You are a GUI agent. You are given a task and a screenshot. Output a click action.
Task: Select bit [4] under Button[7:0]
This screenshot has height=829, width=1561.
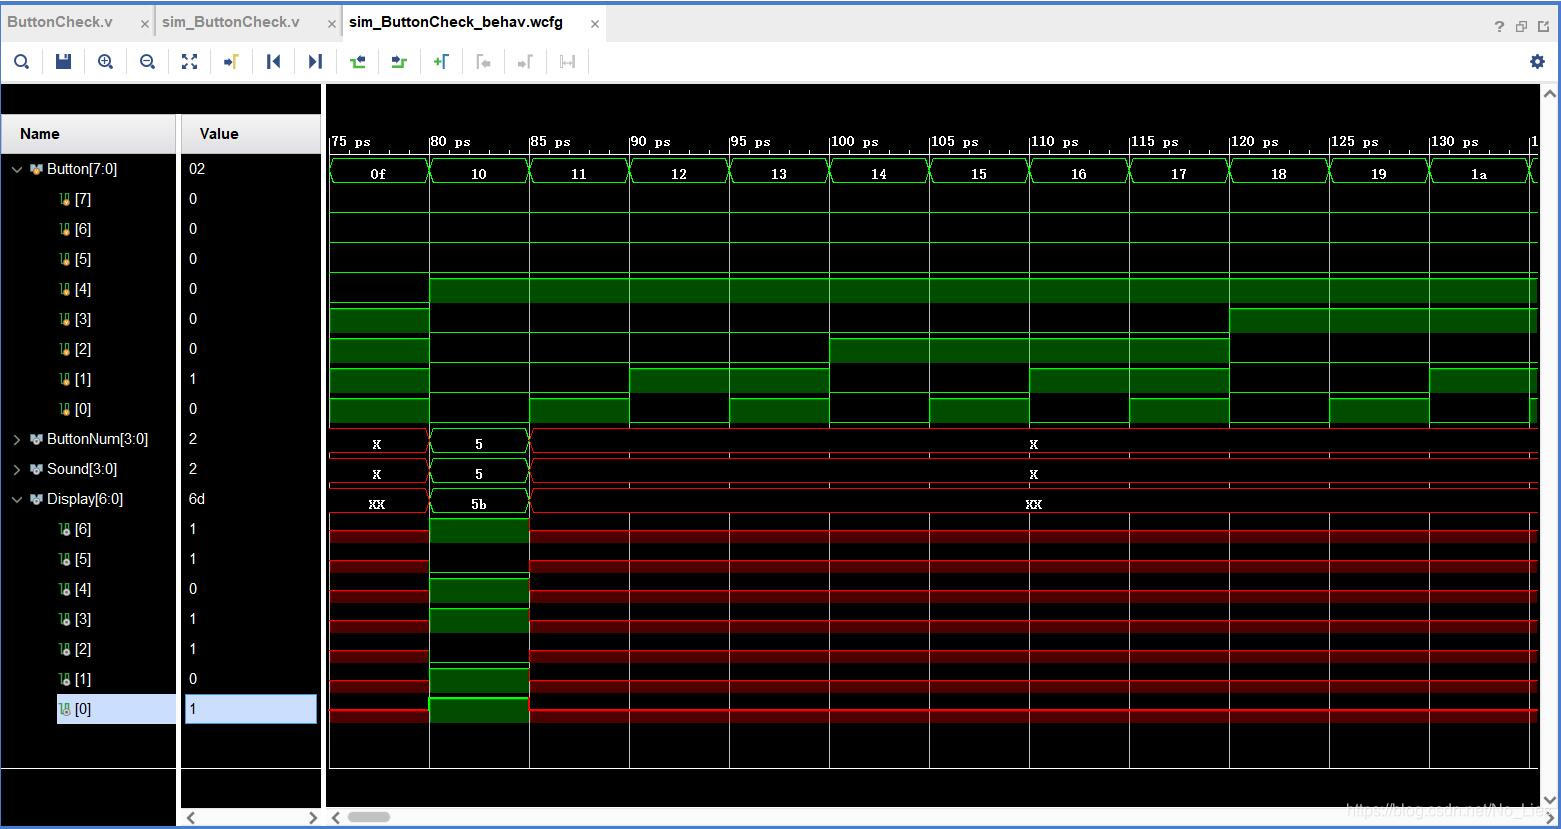pyautogui.click(x=82, y=289)
